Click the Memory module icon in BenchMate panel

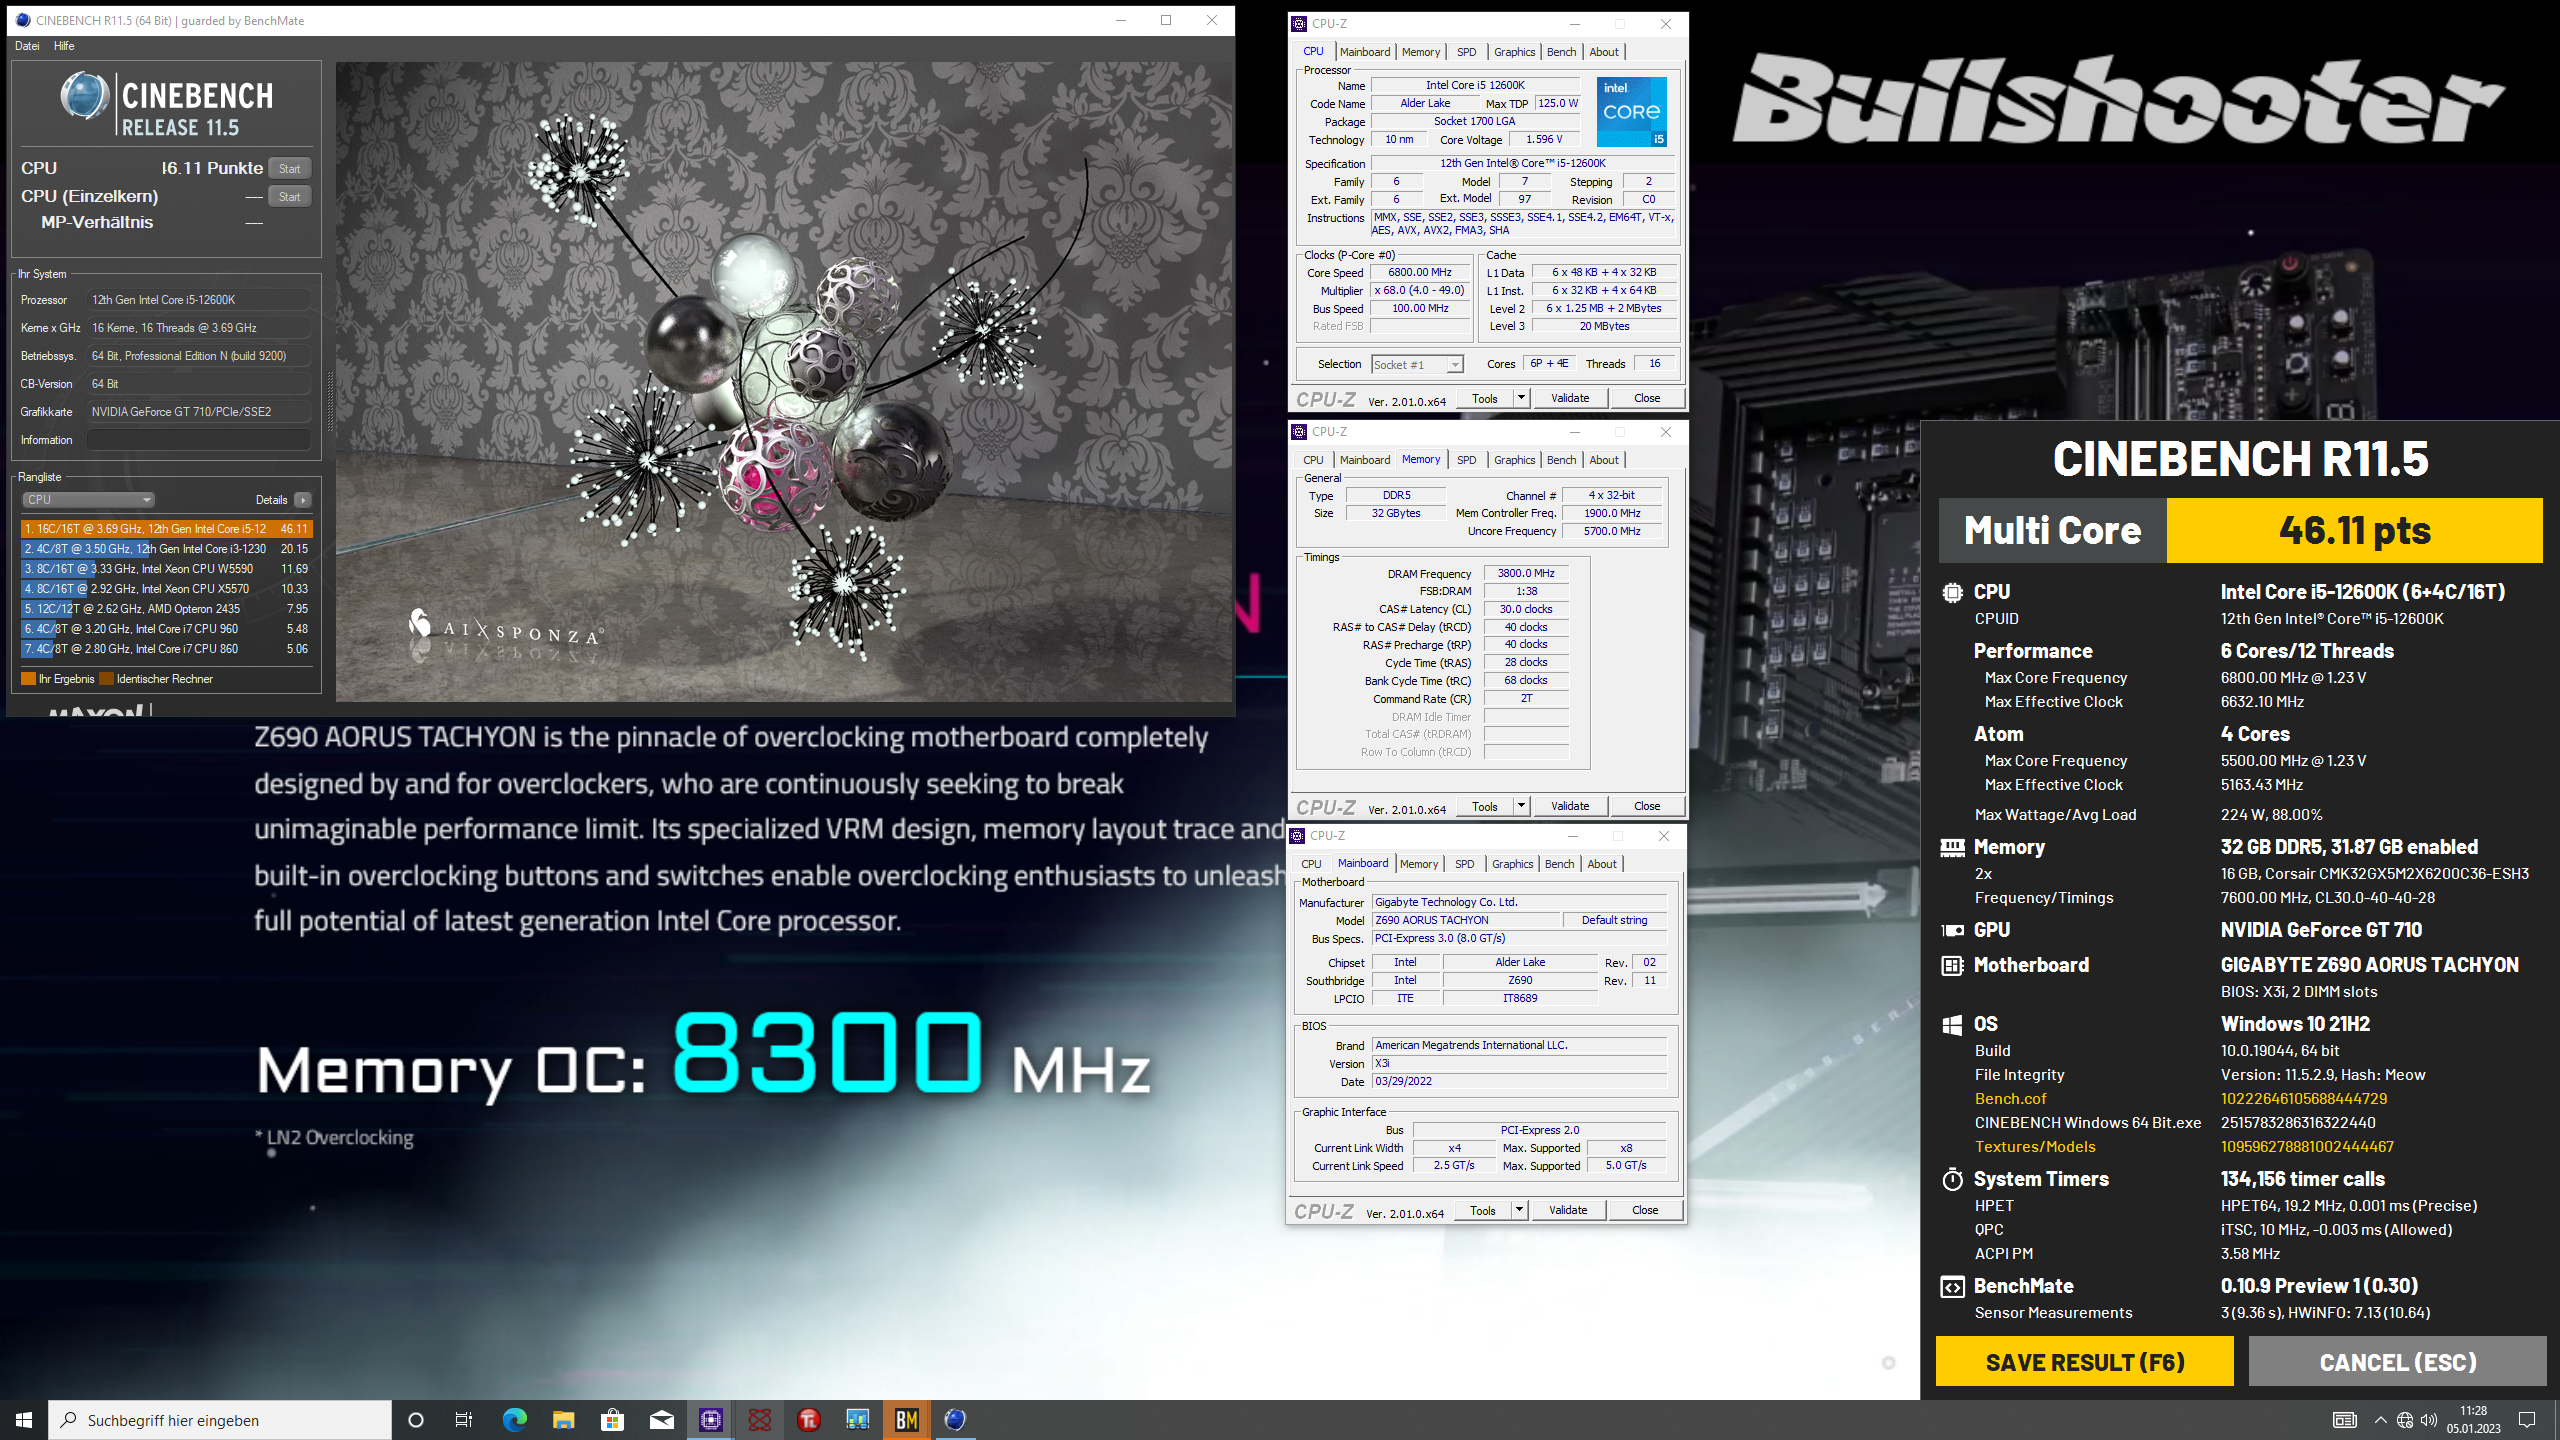click(x=1952, y=848)
